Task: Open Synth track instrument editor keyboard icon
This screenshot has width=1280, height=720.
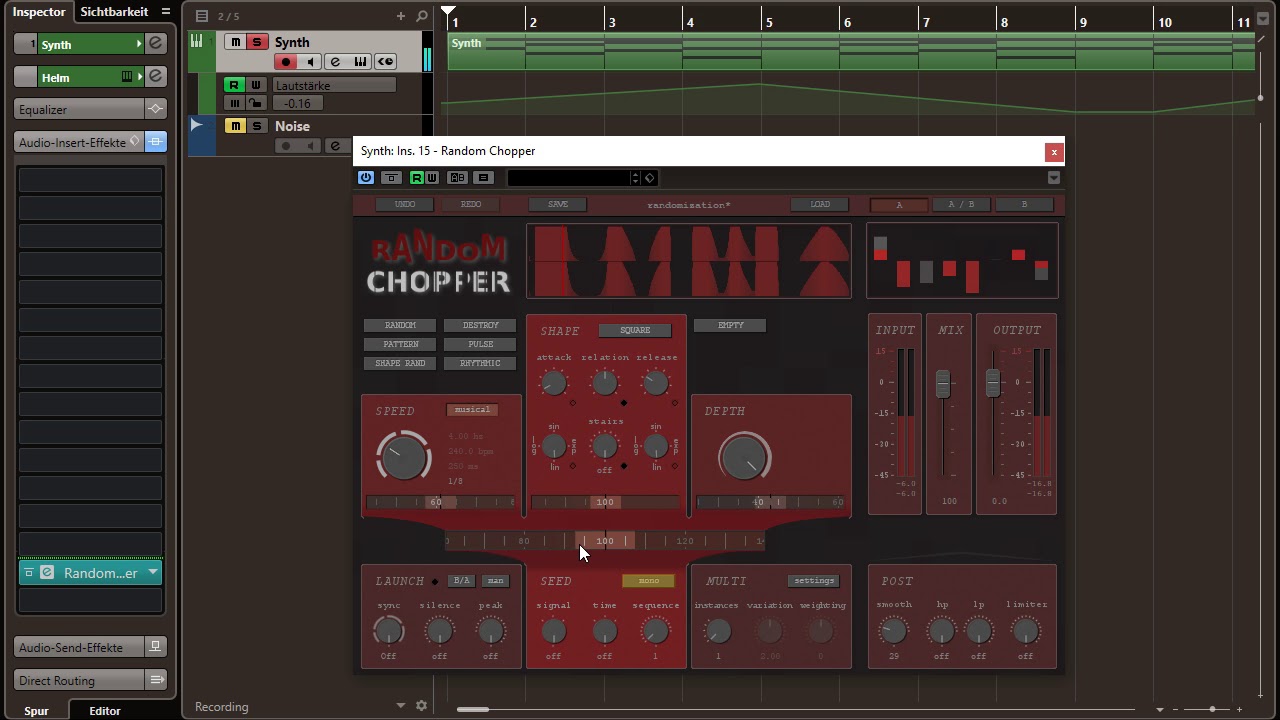Action: 360,62
